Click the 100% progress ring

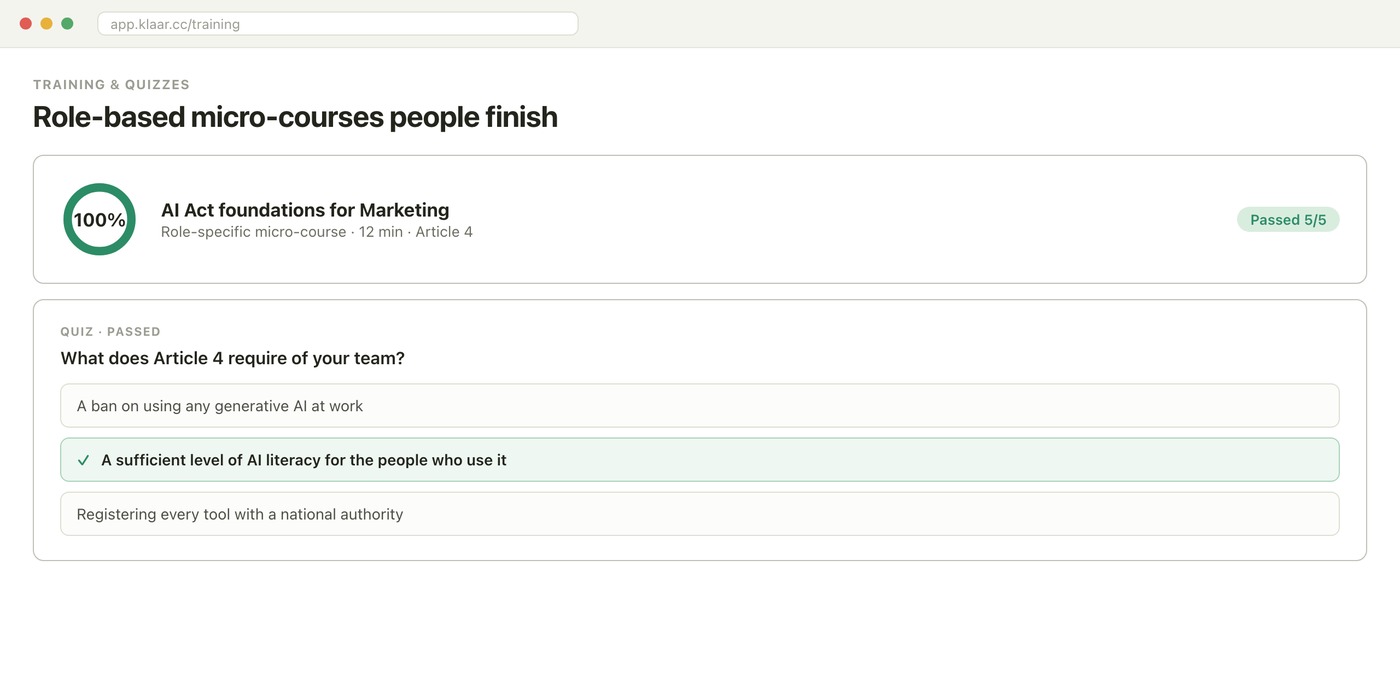point(99,219)
